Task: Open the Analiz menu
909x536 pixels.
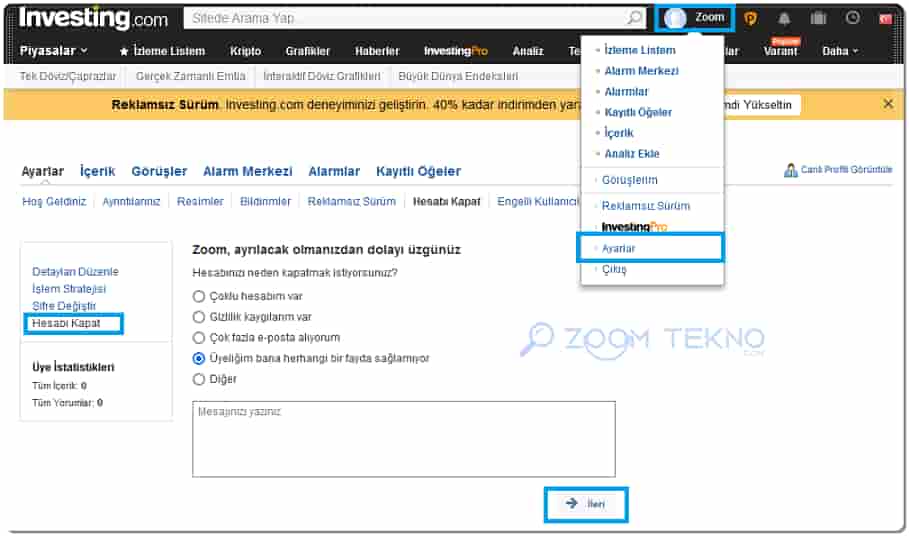Action: point(528,51)
